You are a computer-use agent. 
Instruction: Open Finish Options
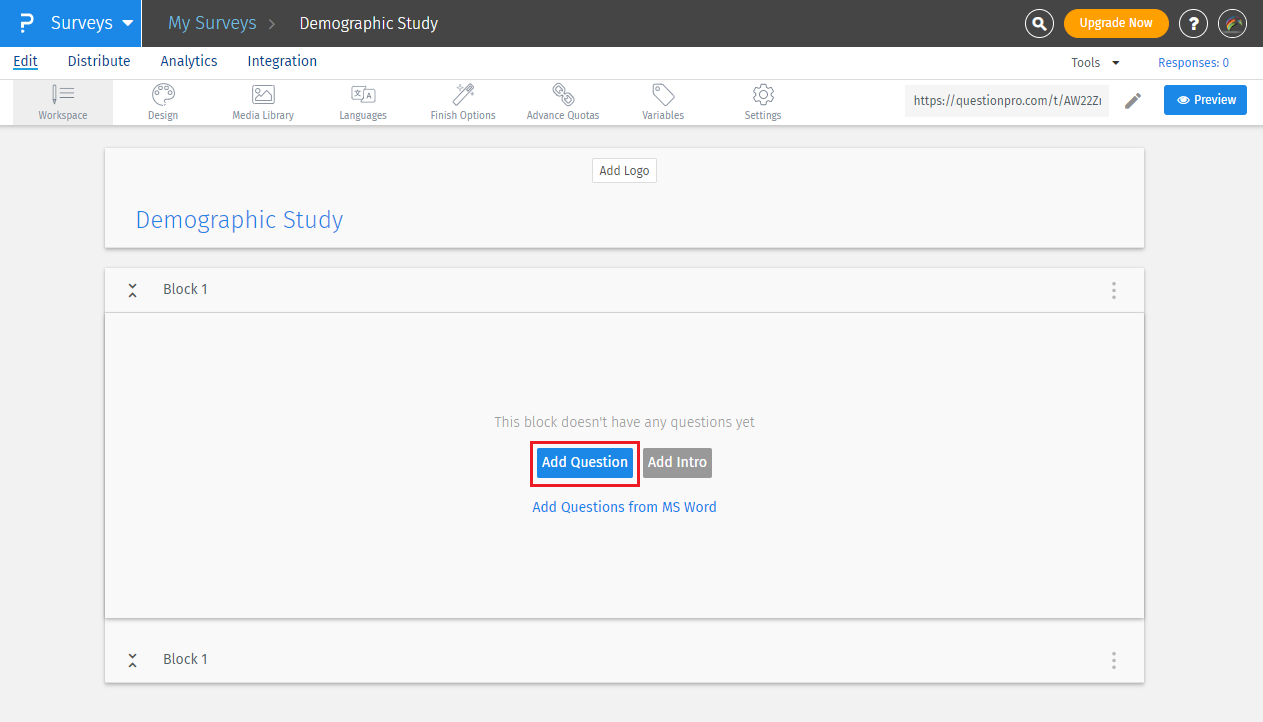(x=462, y=100)
